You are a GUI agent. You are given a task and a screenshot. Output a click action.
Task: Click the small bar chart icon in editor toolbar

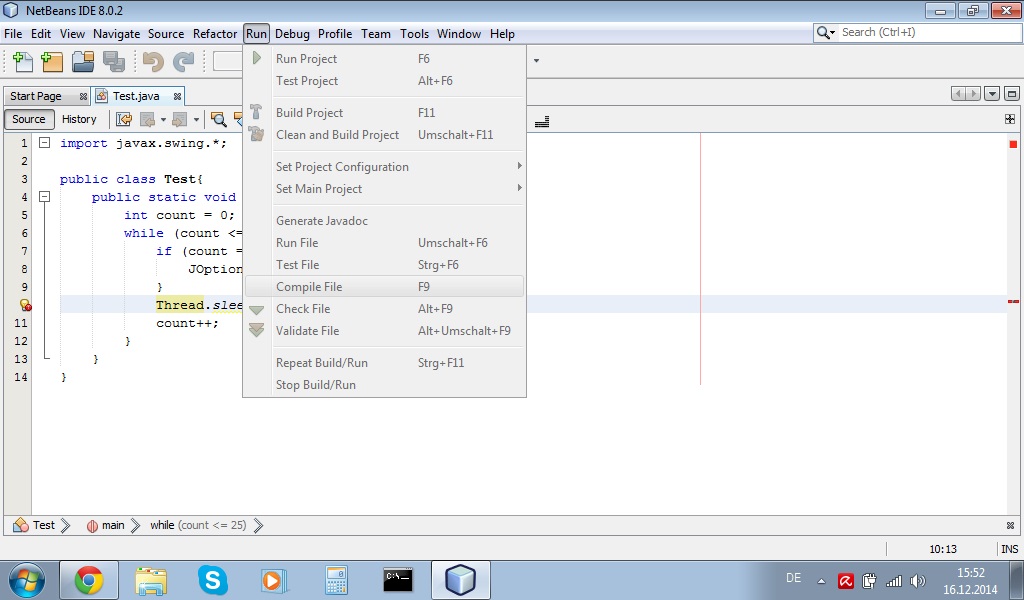pos(541,121)
